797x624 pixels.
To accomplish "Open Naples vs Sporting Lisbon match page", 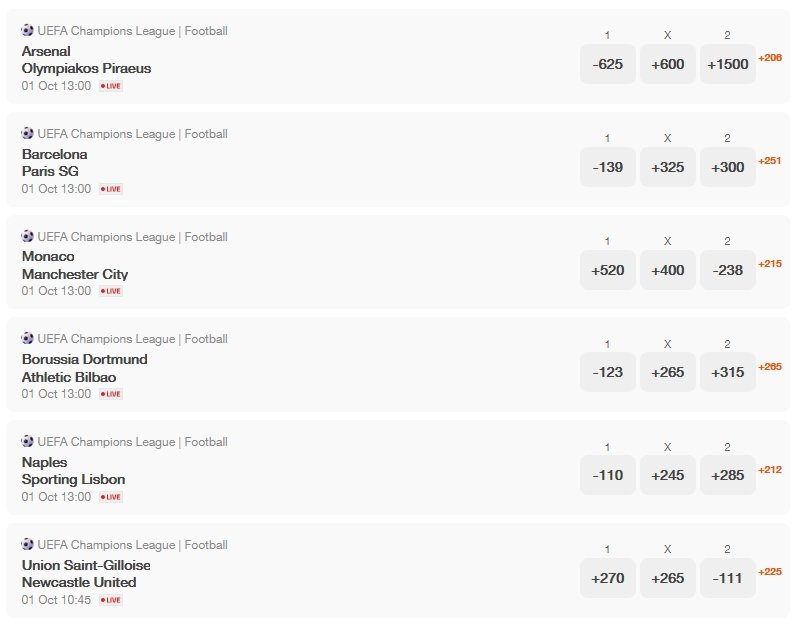I will click(x=73, y=471).
